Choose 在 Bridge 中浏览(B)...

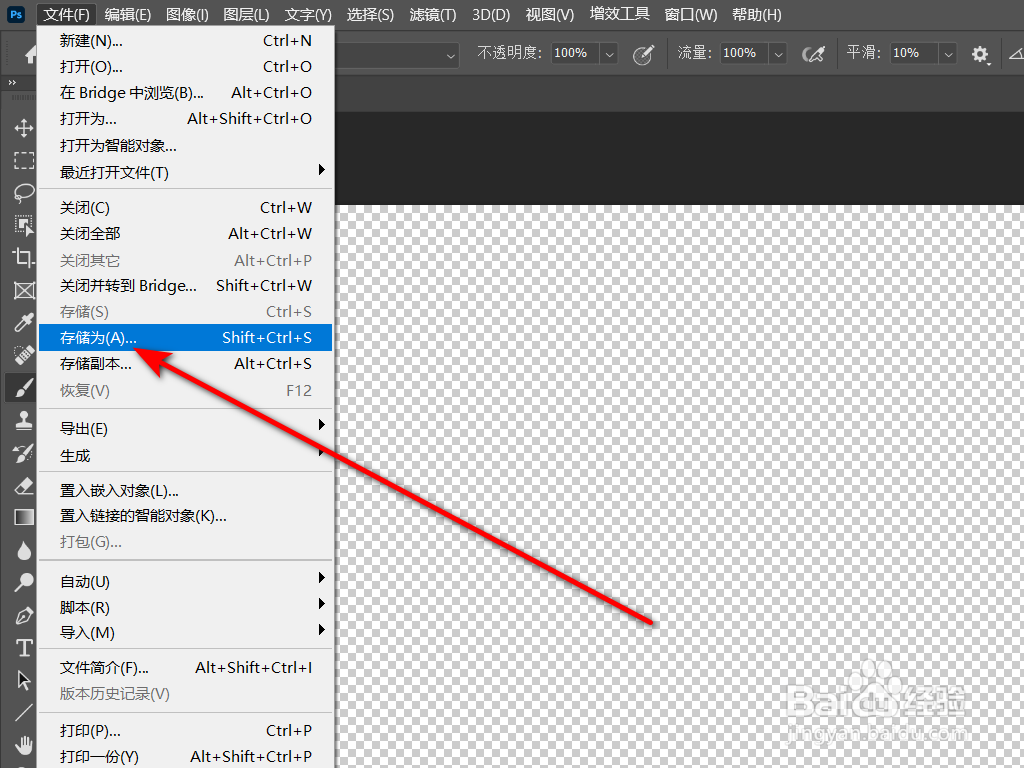[x=185, y=93]
